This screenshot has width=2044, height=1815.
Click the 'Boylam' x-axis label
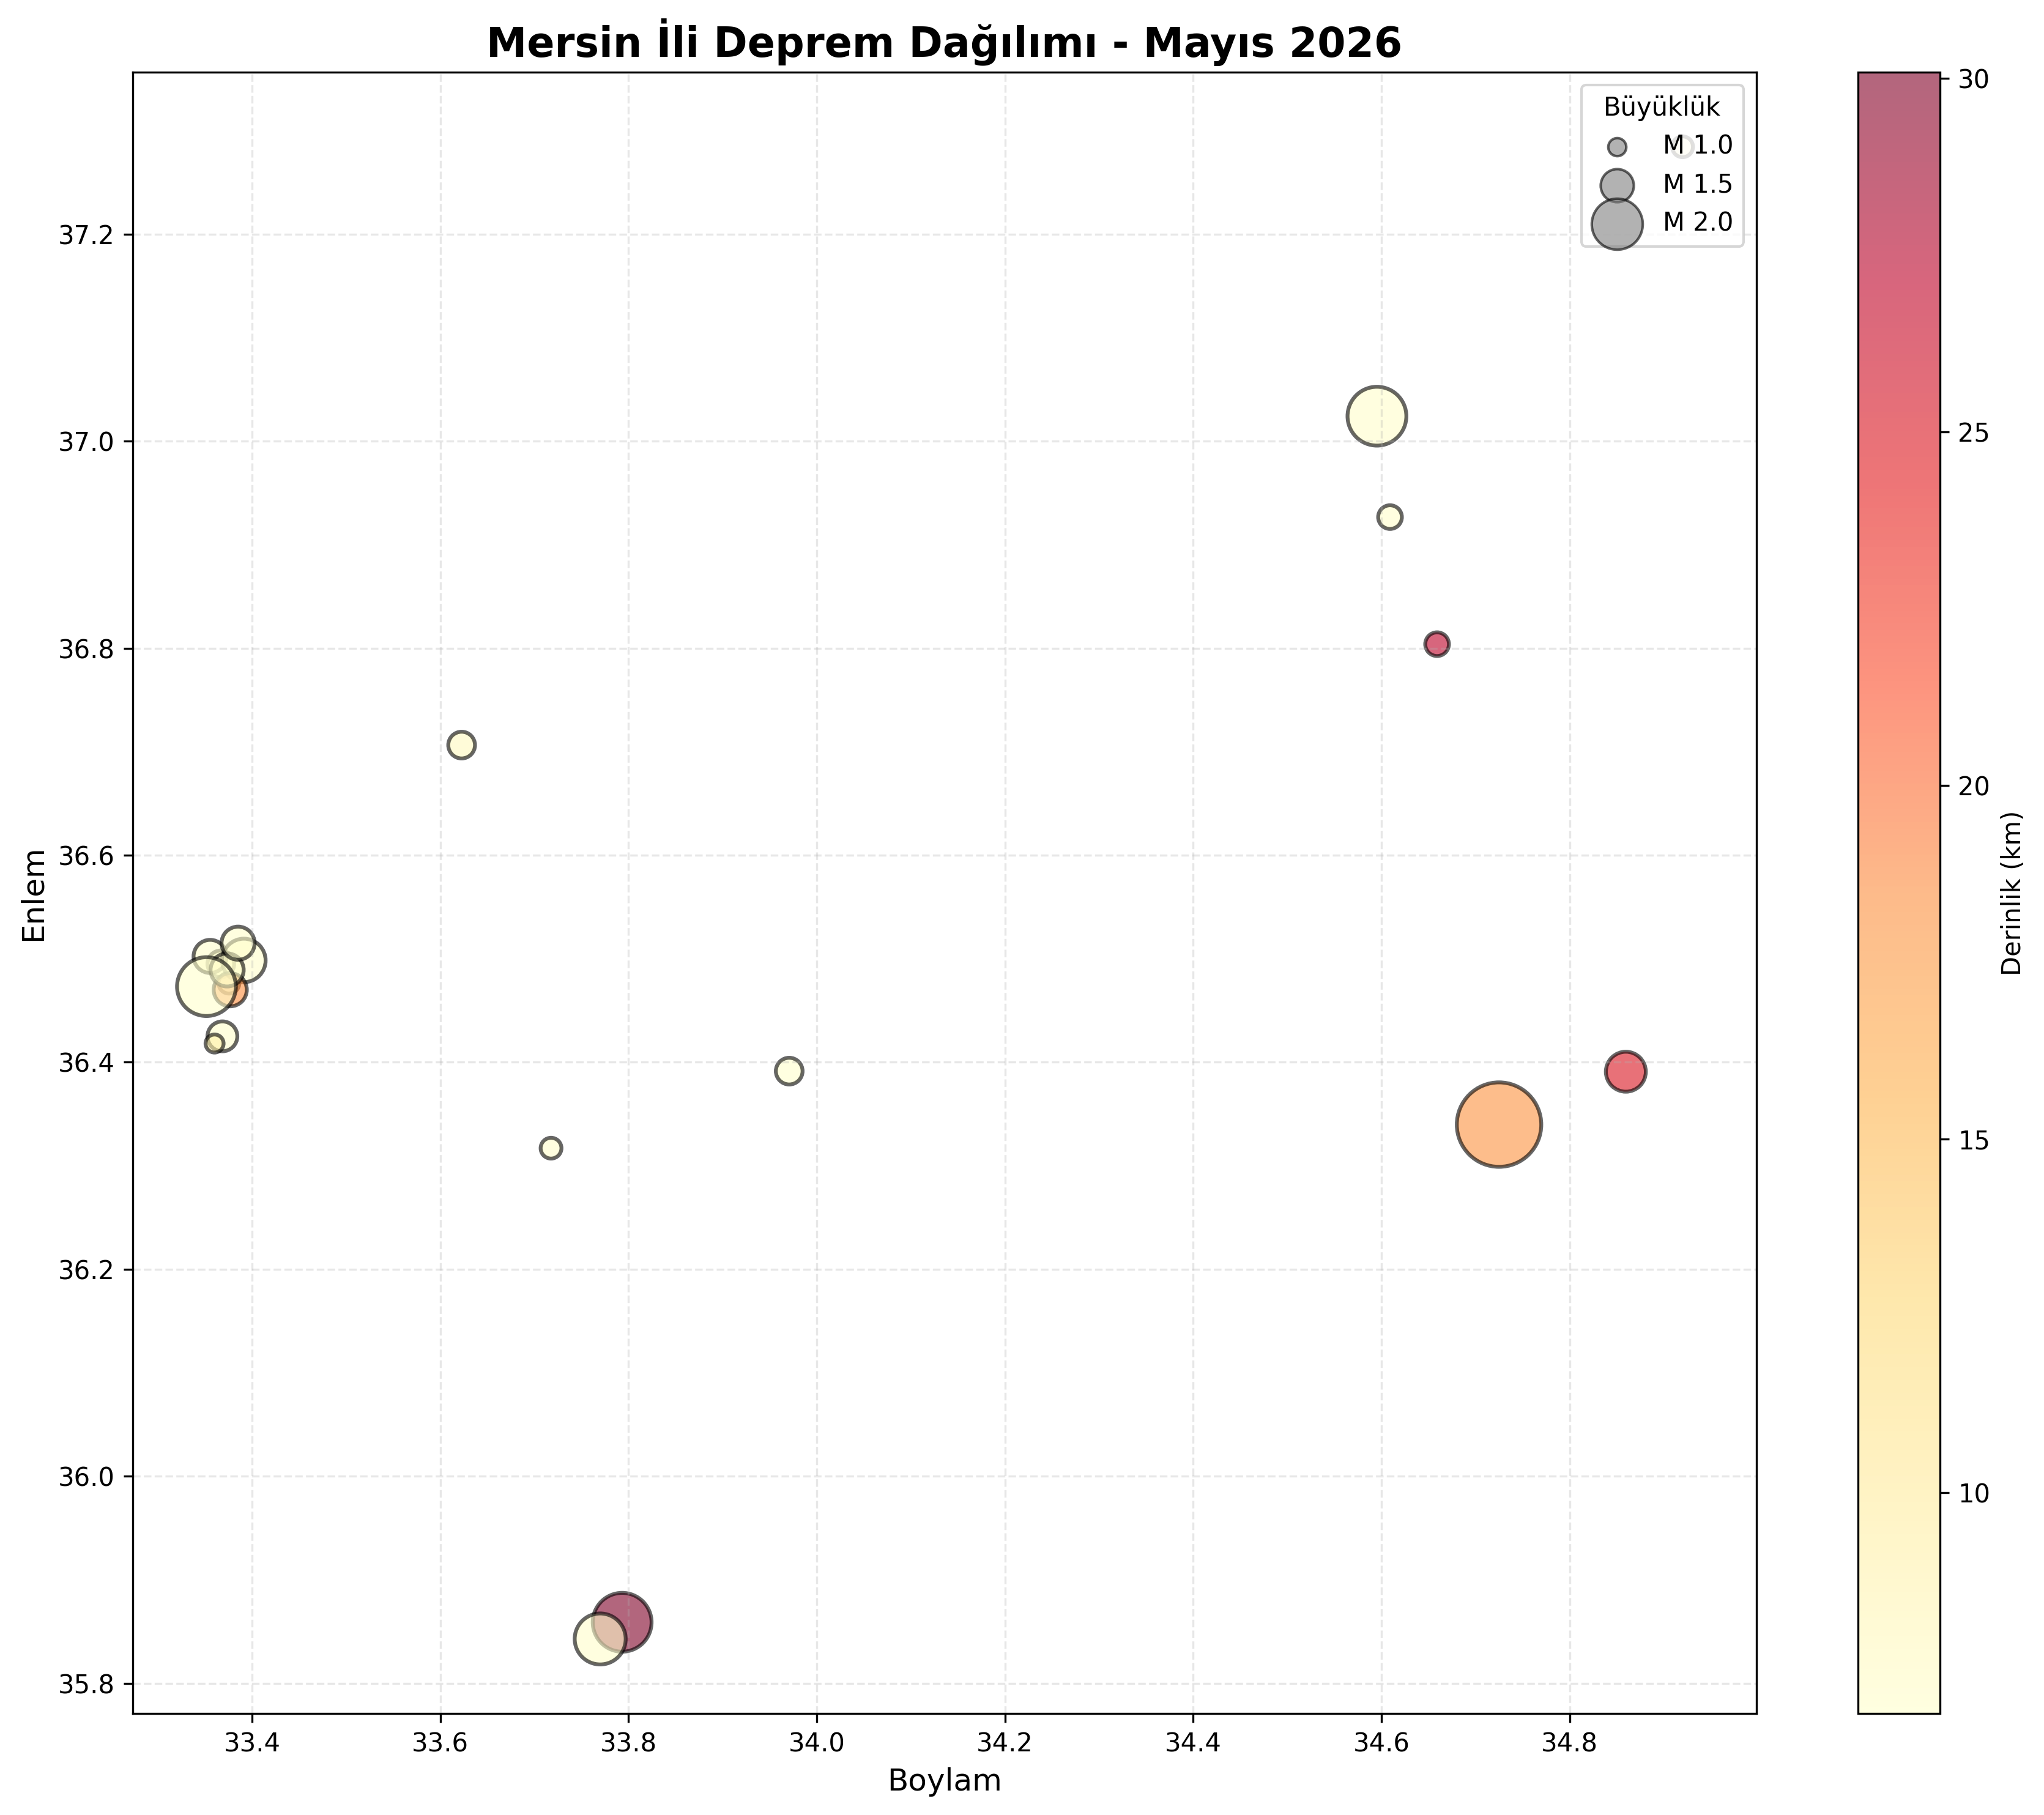(x=944, y=1780)
